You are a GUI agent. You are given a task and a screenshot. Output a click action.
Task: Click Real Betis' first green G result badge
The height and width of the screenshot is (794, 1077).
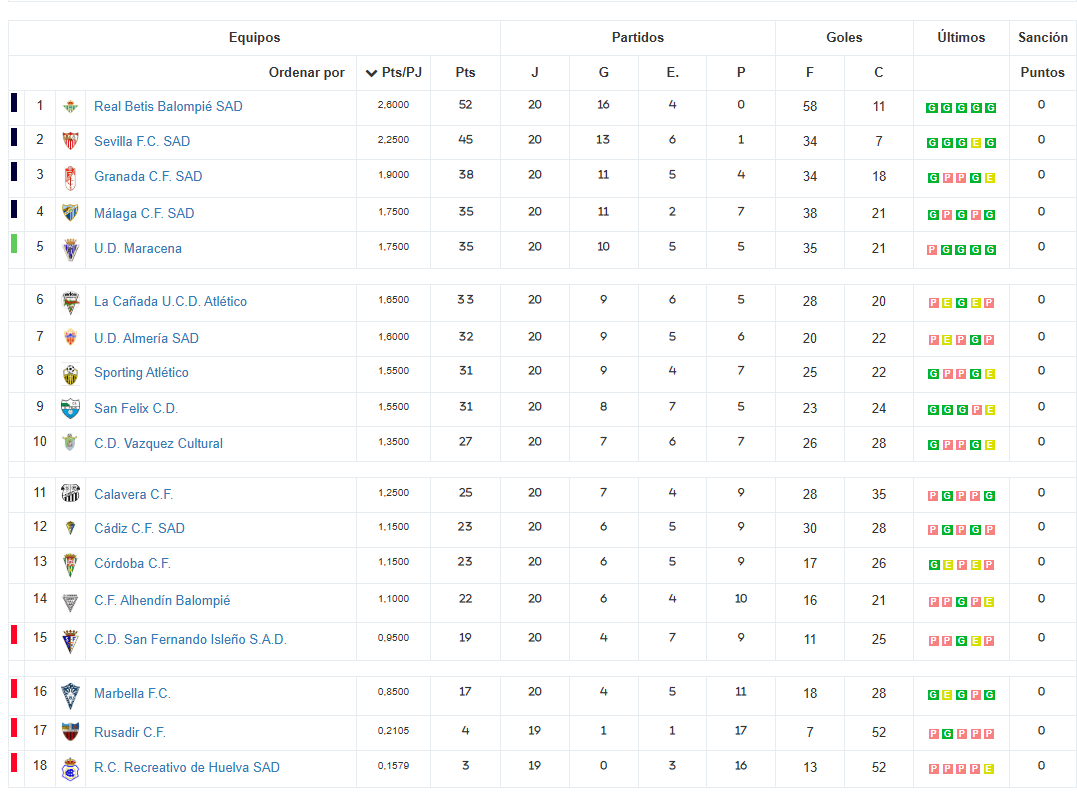tap(932, 108)
